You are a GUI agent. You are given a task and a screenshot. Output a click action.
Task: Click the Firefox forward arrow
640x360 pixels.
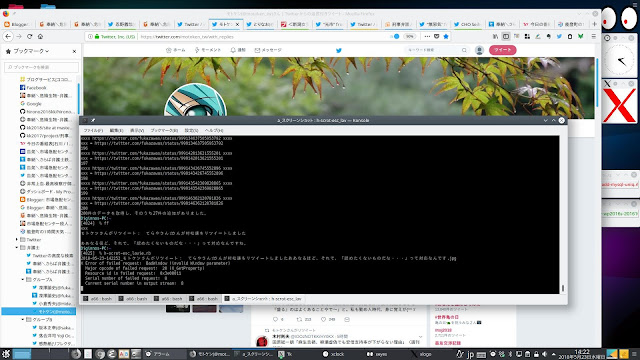19,36
